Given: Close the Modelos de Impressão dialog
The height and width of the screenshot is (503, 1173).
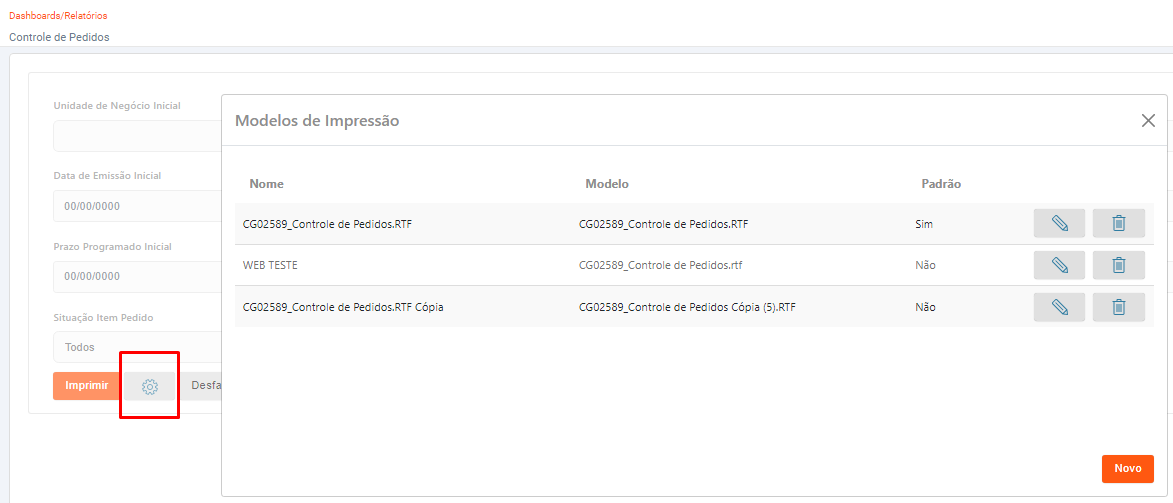Looking at the screenshot, I should (x=1148, y=121).
